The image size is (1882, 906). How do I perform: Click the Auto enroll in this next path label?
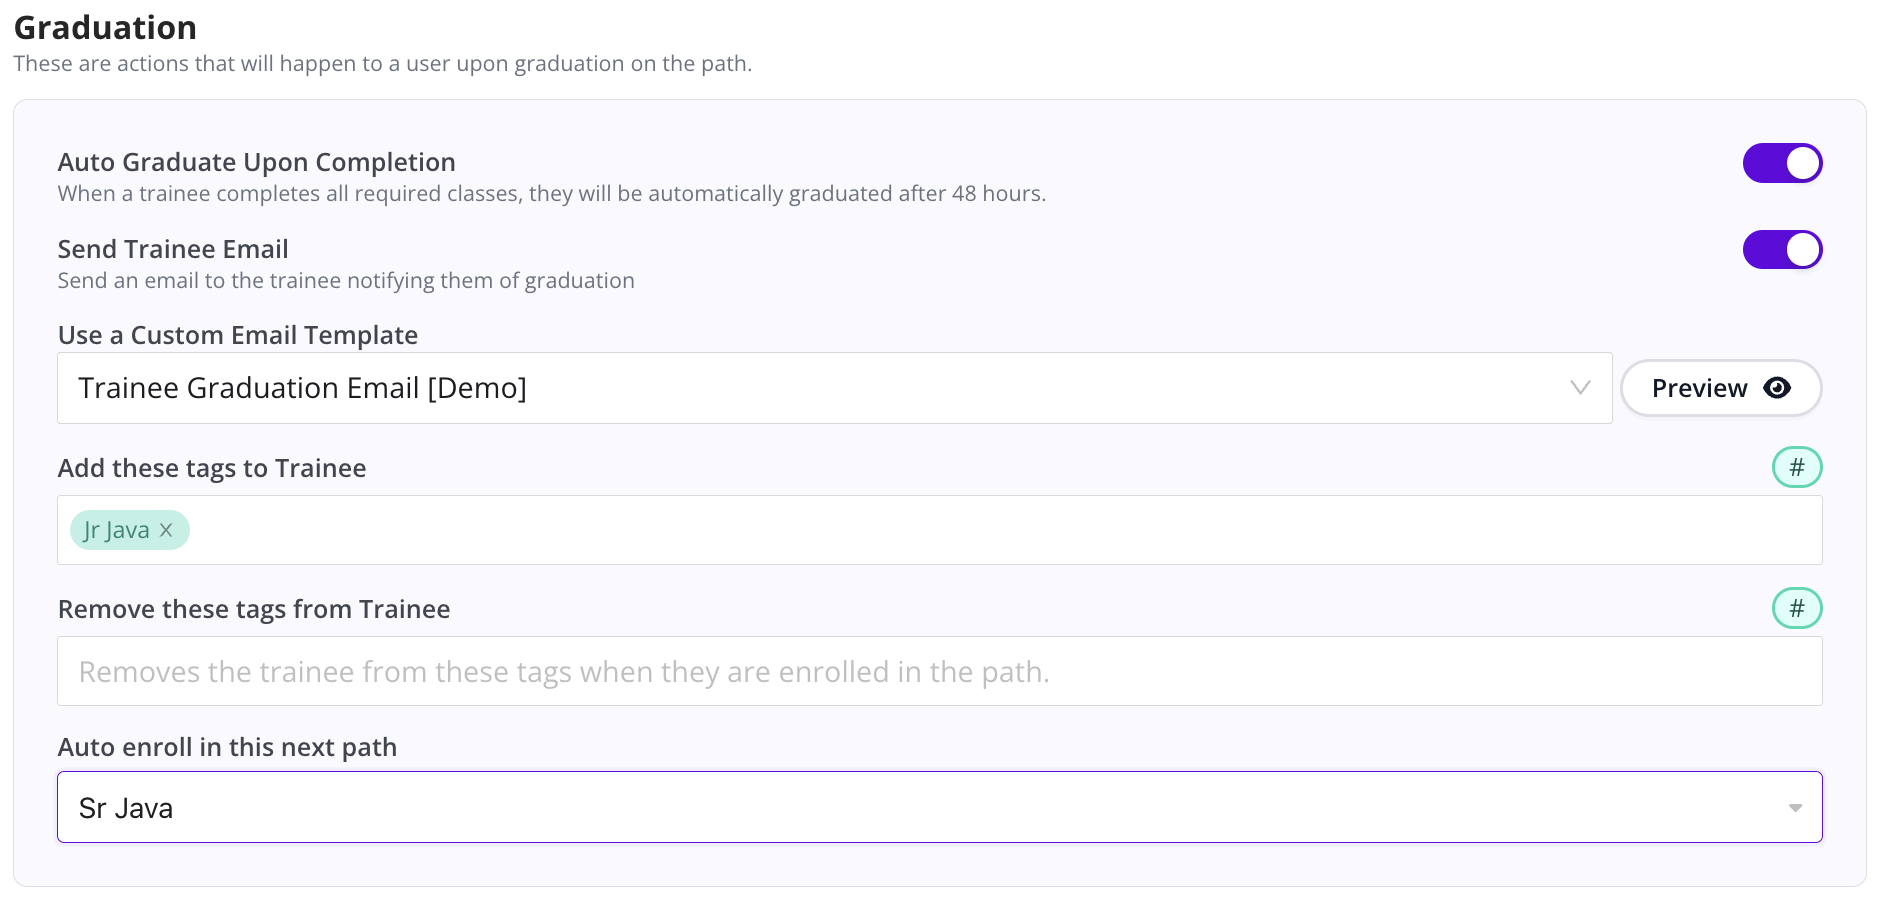pos(227,747)
